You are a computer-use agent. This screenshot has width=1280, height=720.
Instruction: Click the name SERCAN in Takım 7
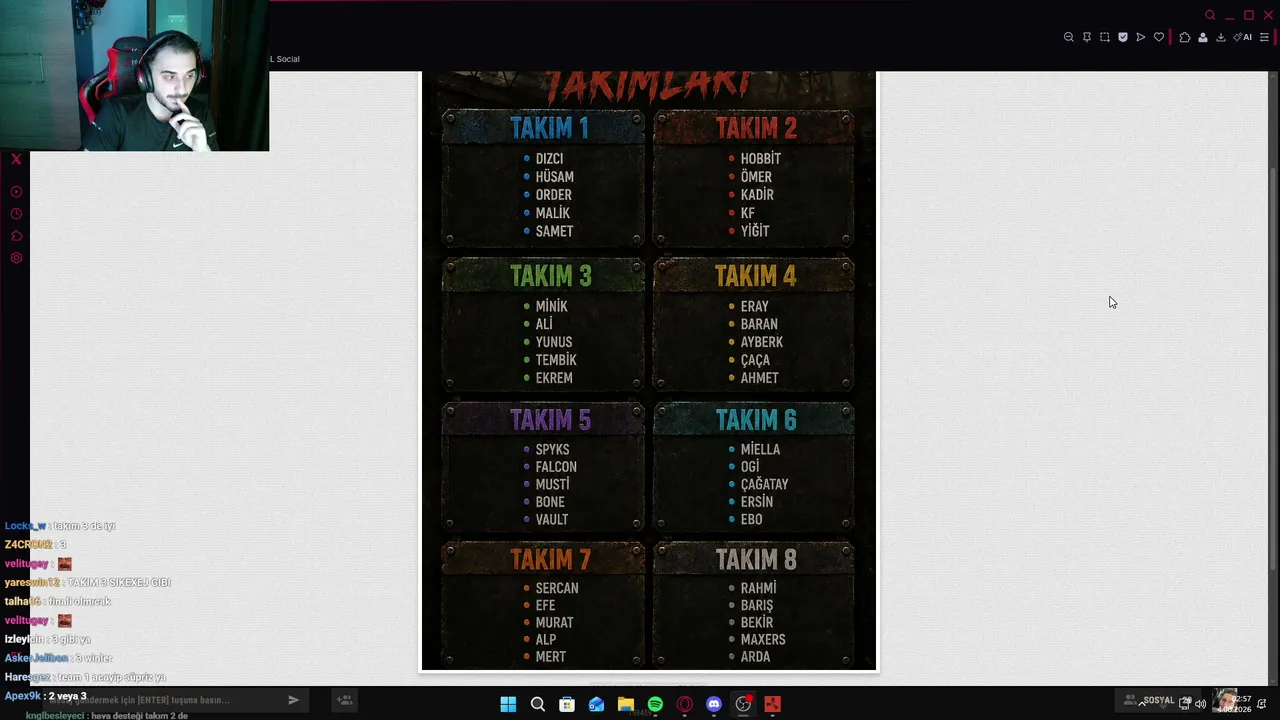[x=557, y=588]
